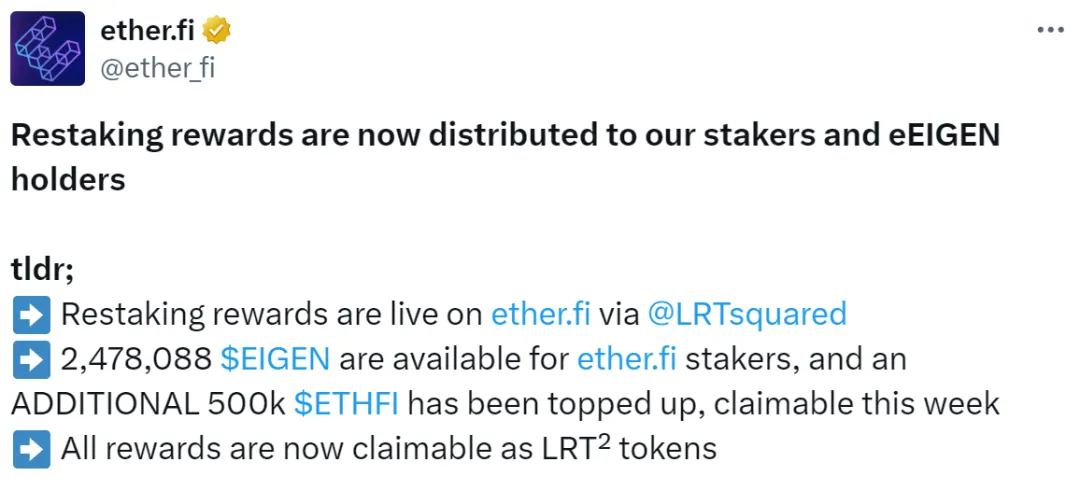1080x504 pixels.
Task: Click the "2,478,088" token amount
Action: pos(136,359)
